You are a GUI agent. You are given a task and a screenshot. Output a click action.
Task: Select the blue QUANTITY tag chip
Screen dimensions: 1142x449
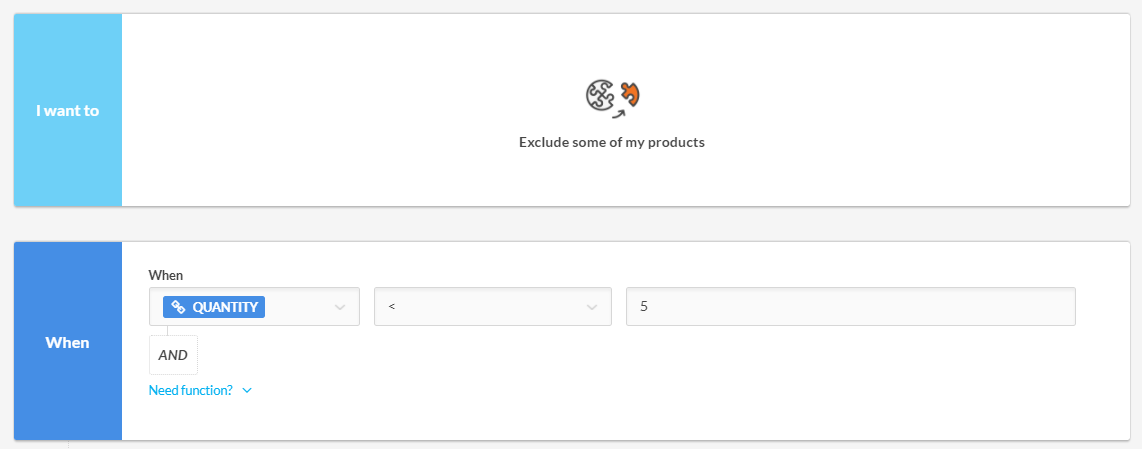pos(214,307)
